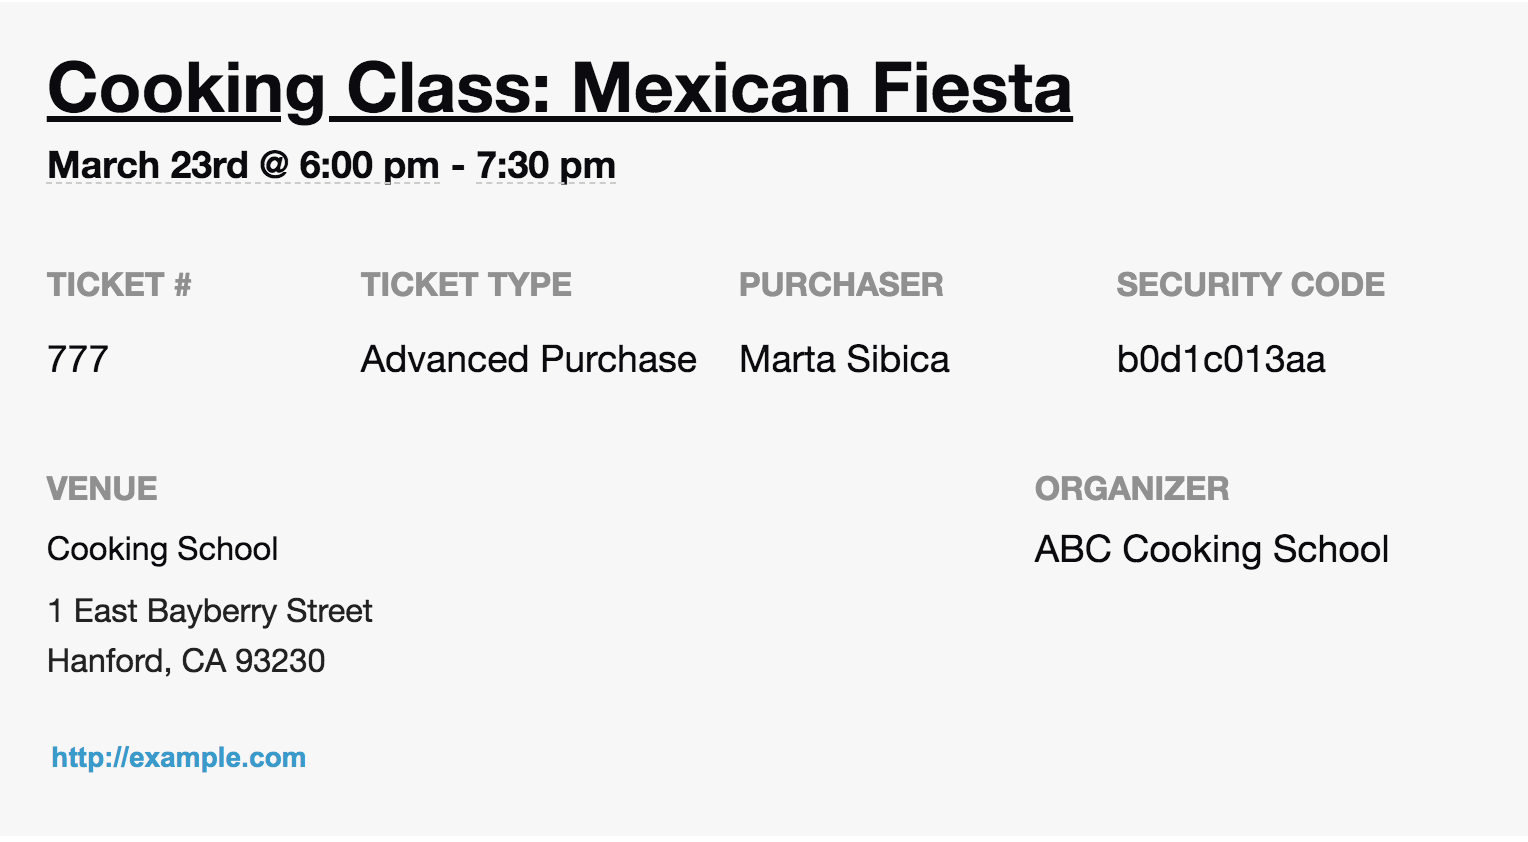The height and width of the screenshot is (842, 1528).
Task: Click the Cooking School venue name
Action: point(162,549)
